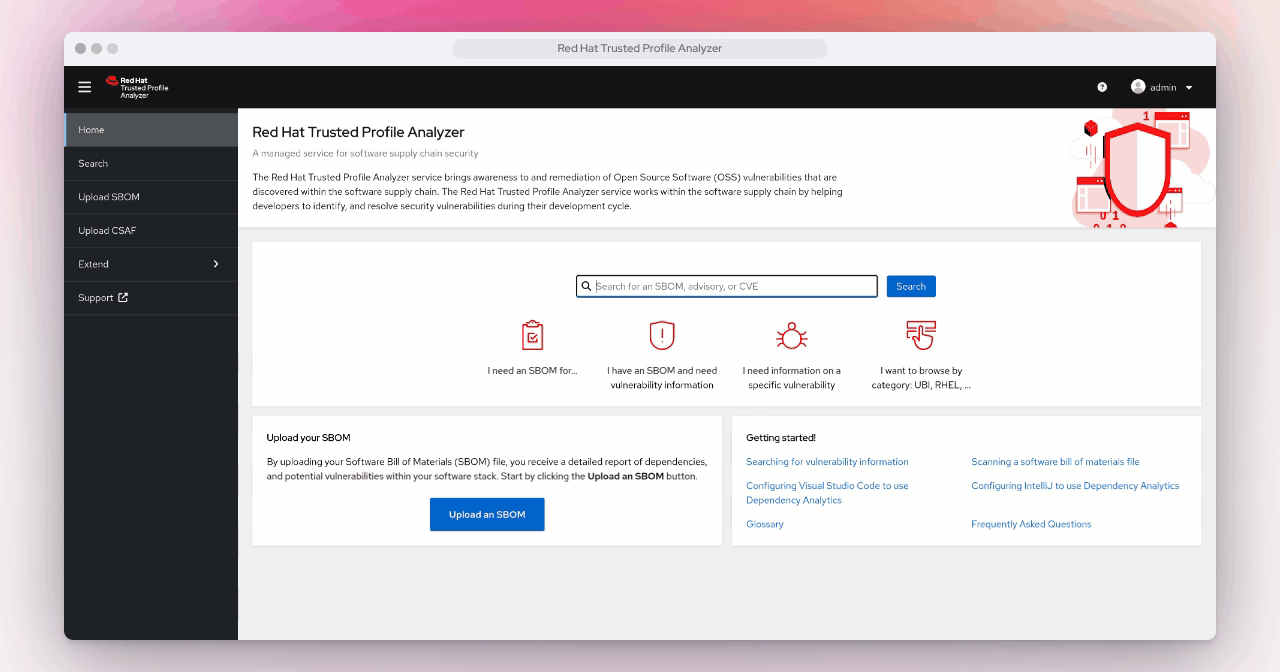Click the 'Red Hat Trusted Profile Analyzer' page title
This screenshot has width=1280, height=672.
click(x=358, y=132)
